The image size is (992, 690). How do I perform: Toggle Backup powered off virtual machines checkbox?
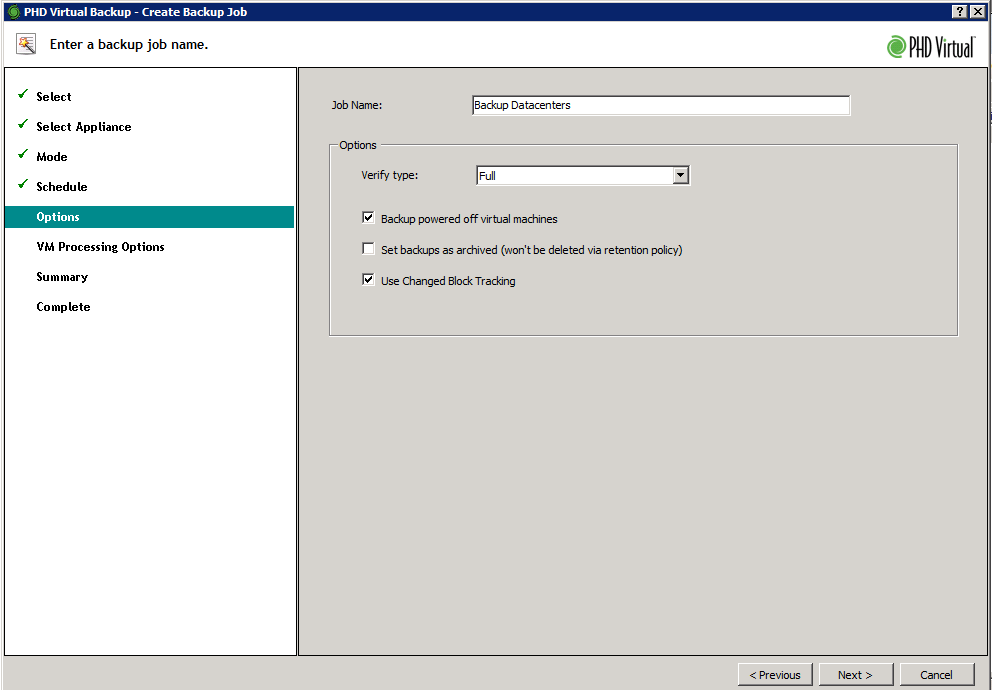click(368, 218)
